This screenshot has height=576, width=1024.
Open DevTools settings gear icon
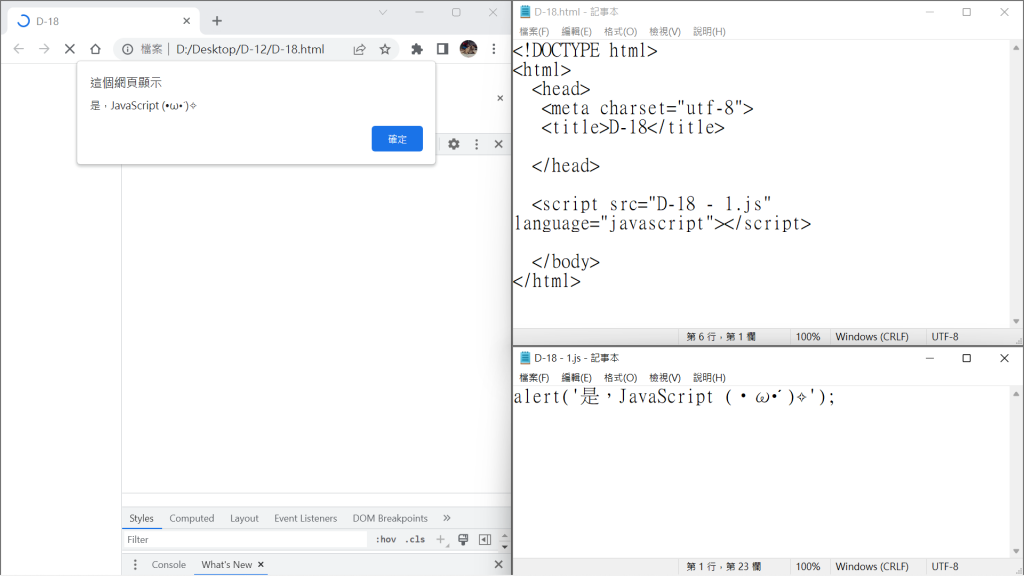[454, 144]
